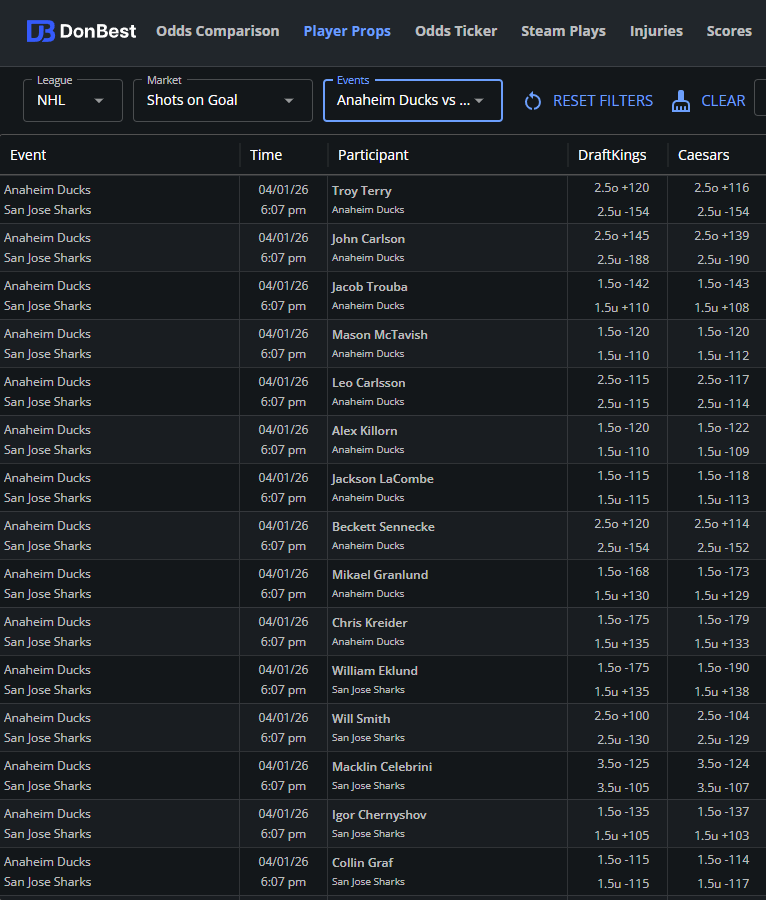Click the CLEAR button text
The height and width of the screenshot is (900, 766).
pos(723,101)
